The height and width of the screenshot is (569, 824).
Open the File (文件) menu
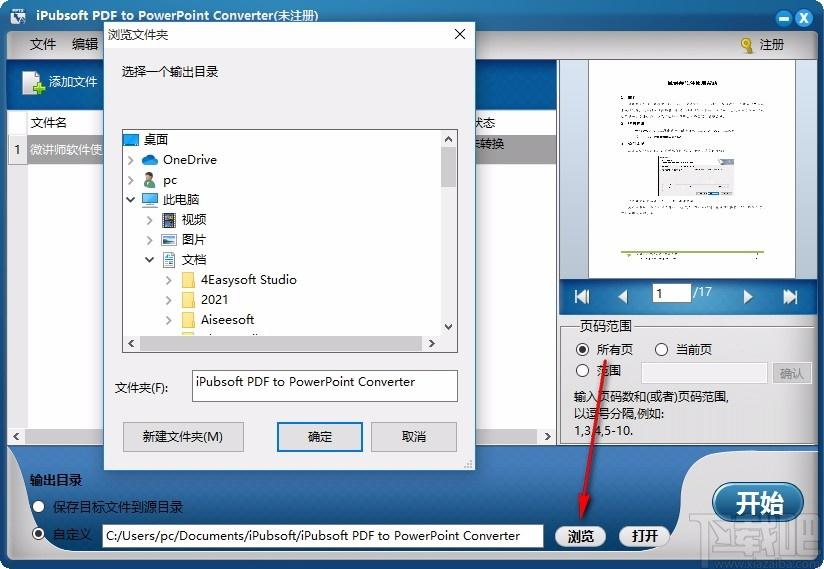point(43,44)
